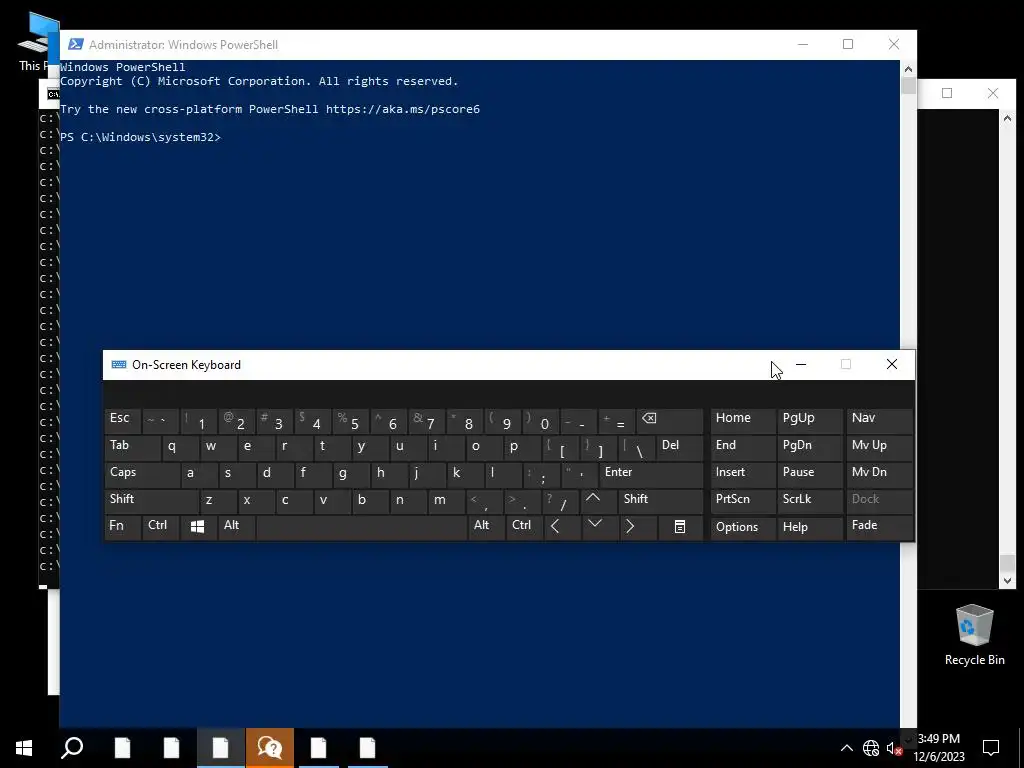Toggle the left Ctrl key

[x=160, y=526]
